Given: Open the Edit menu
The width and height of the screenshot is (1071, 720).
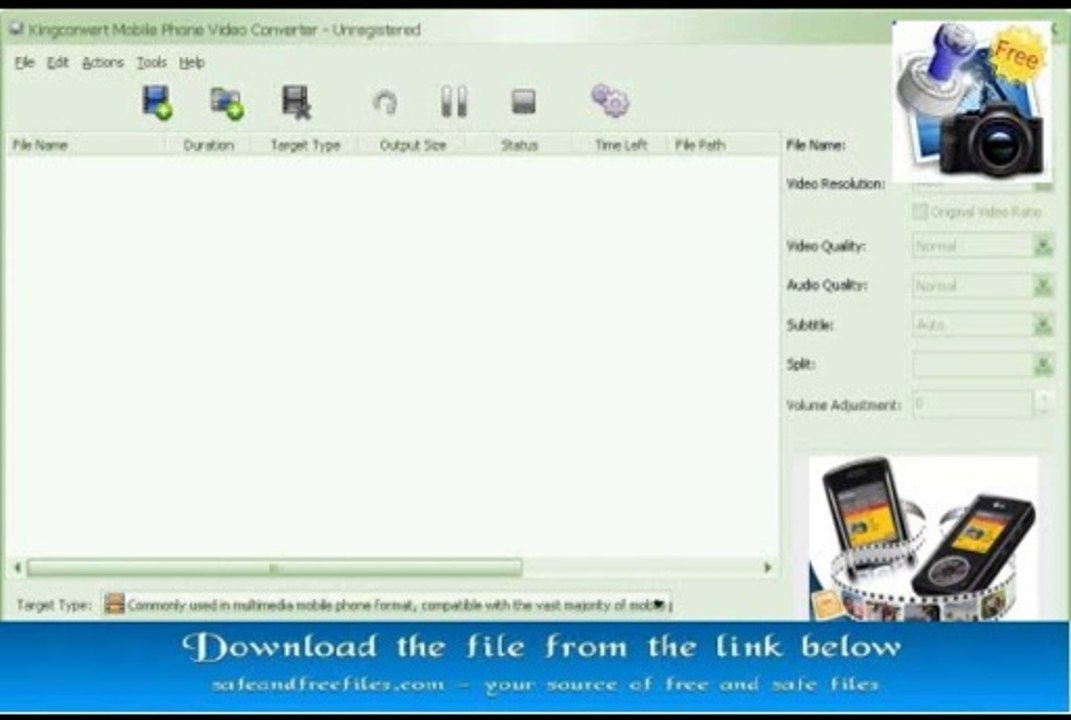Looking at the screenshot, I should click(x=57, y=63).
